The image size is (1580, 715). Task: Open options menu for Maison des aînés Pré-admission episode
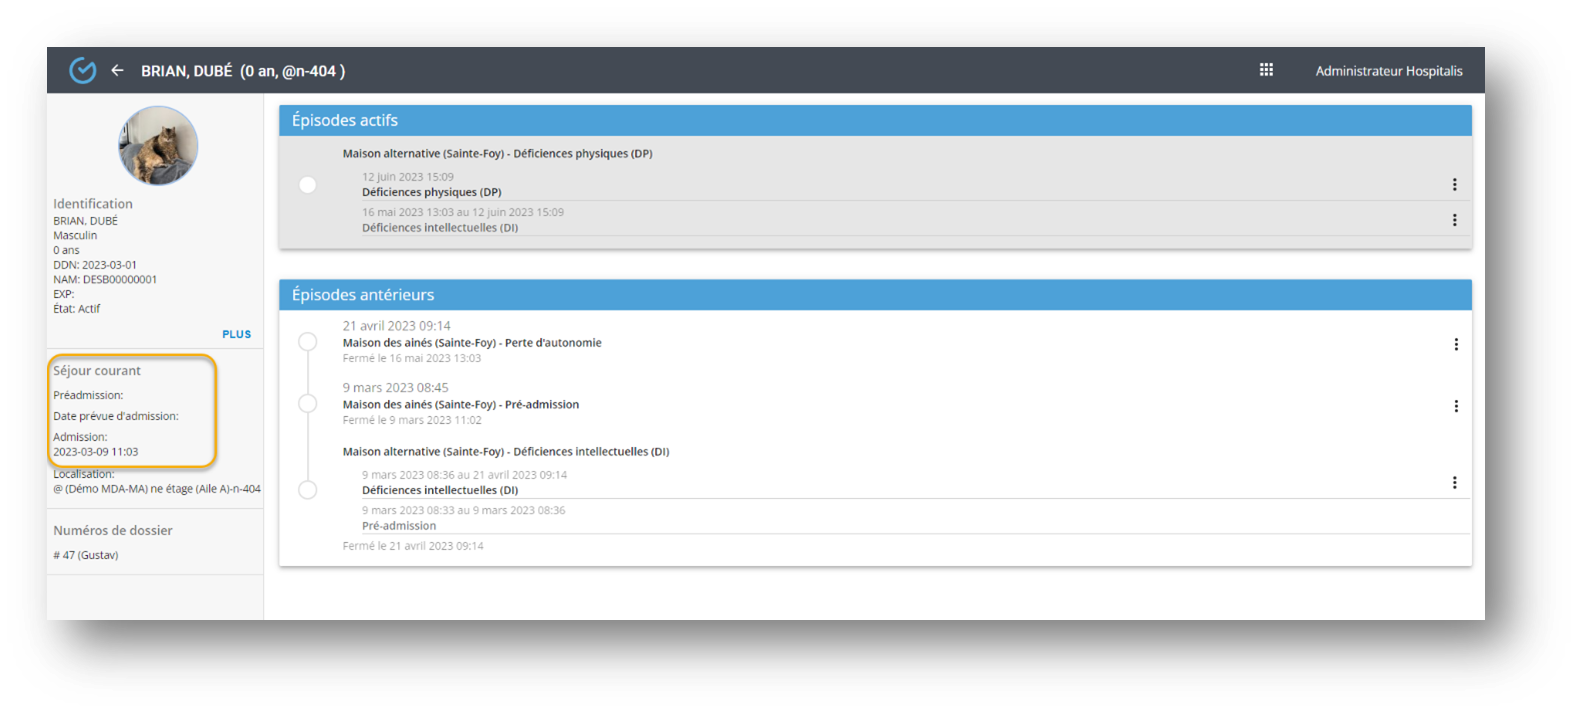click(x=1455, y=406)
